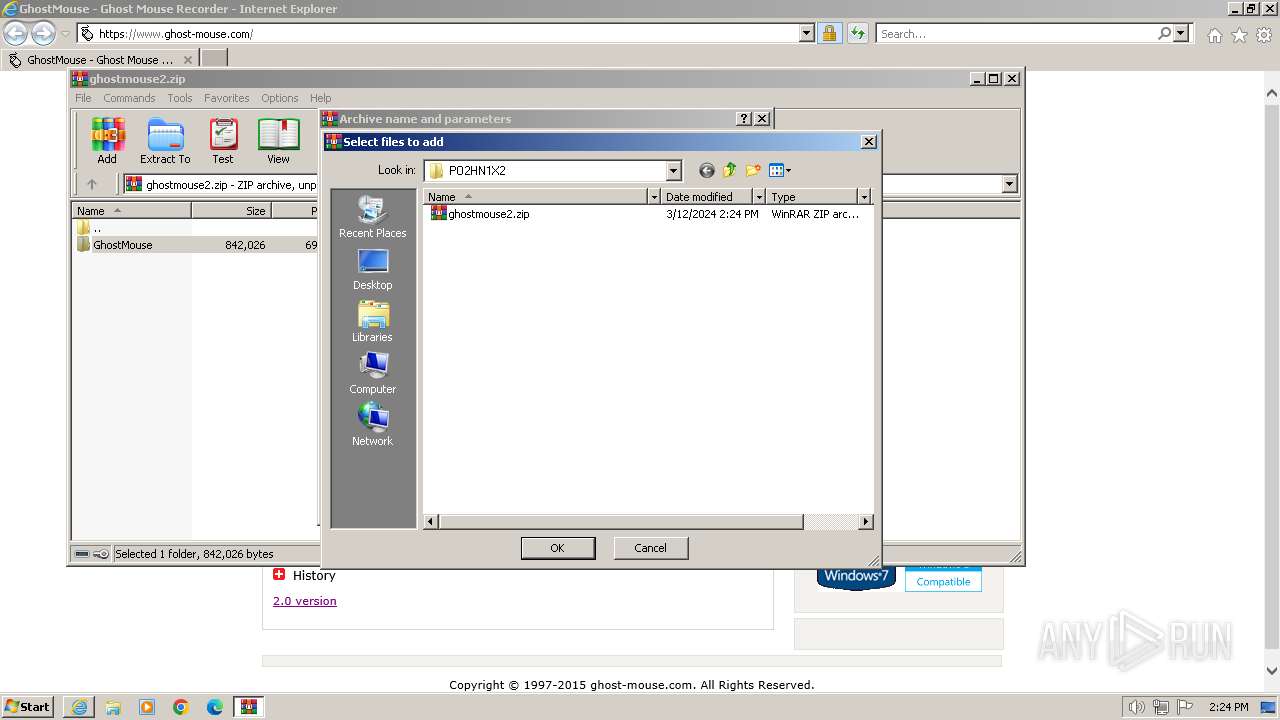The image size is (1280, 720).
Task: Click the Windows Start button
Action: (28, 707)
